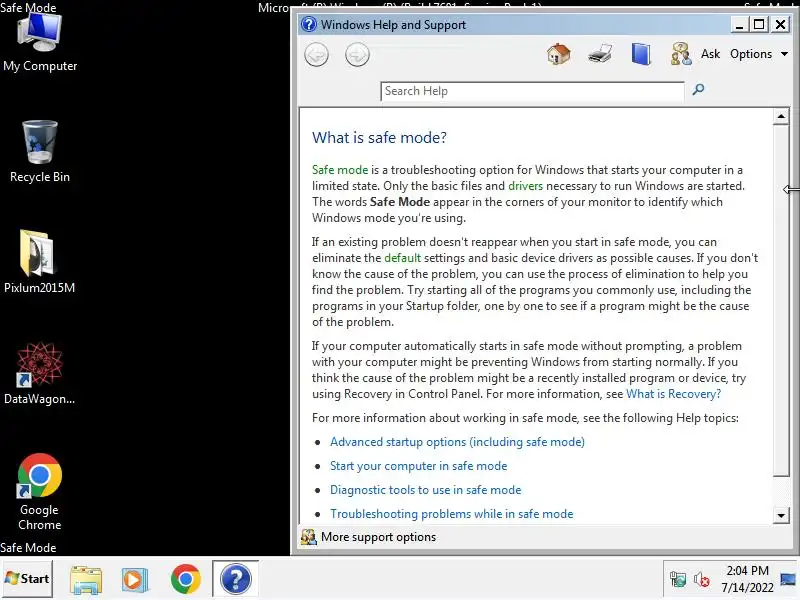Open 'Start your computer in safe mode'

[x=418, y=466]
